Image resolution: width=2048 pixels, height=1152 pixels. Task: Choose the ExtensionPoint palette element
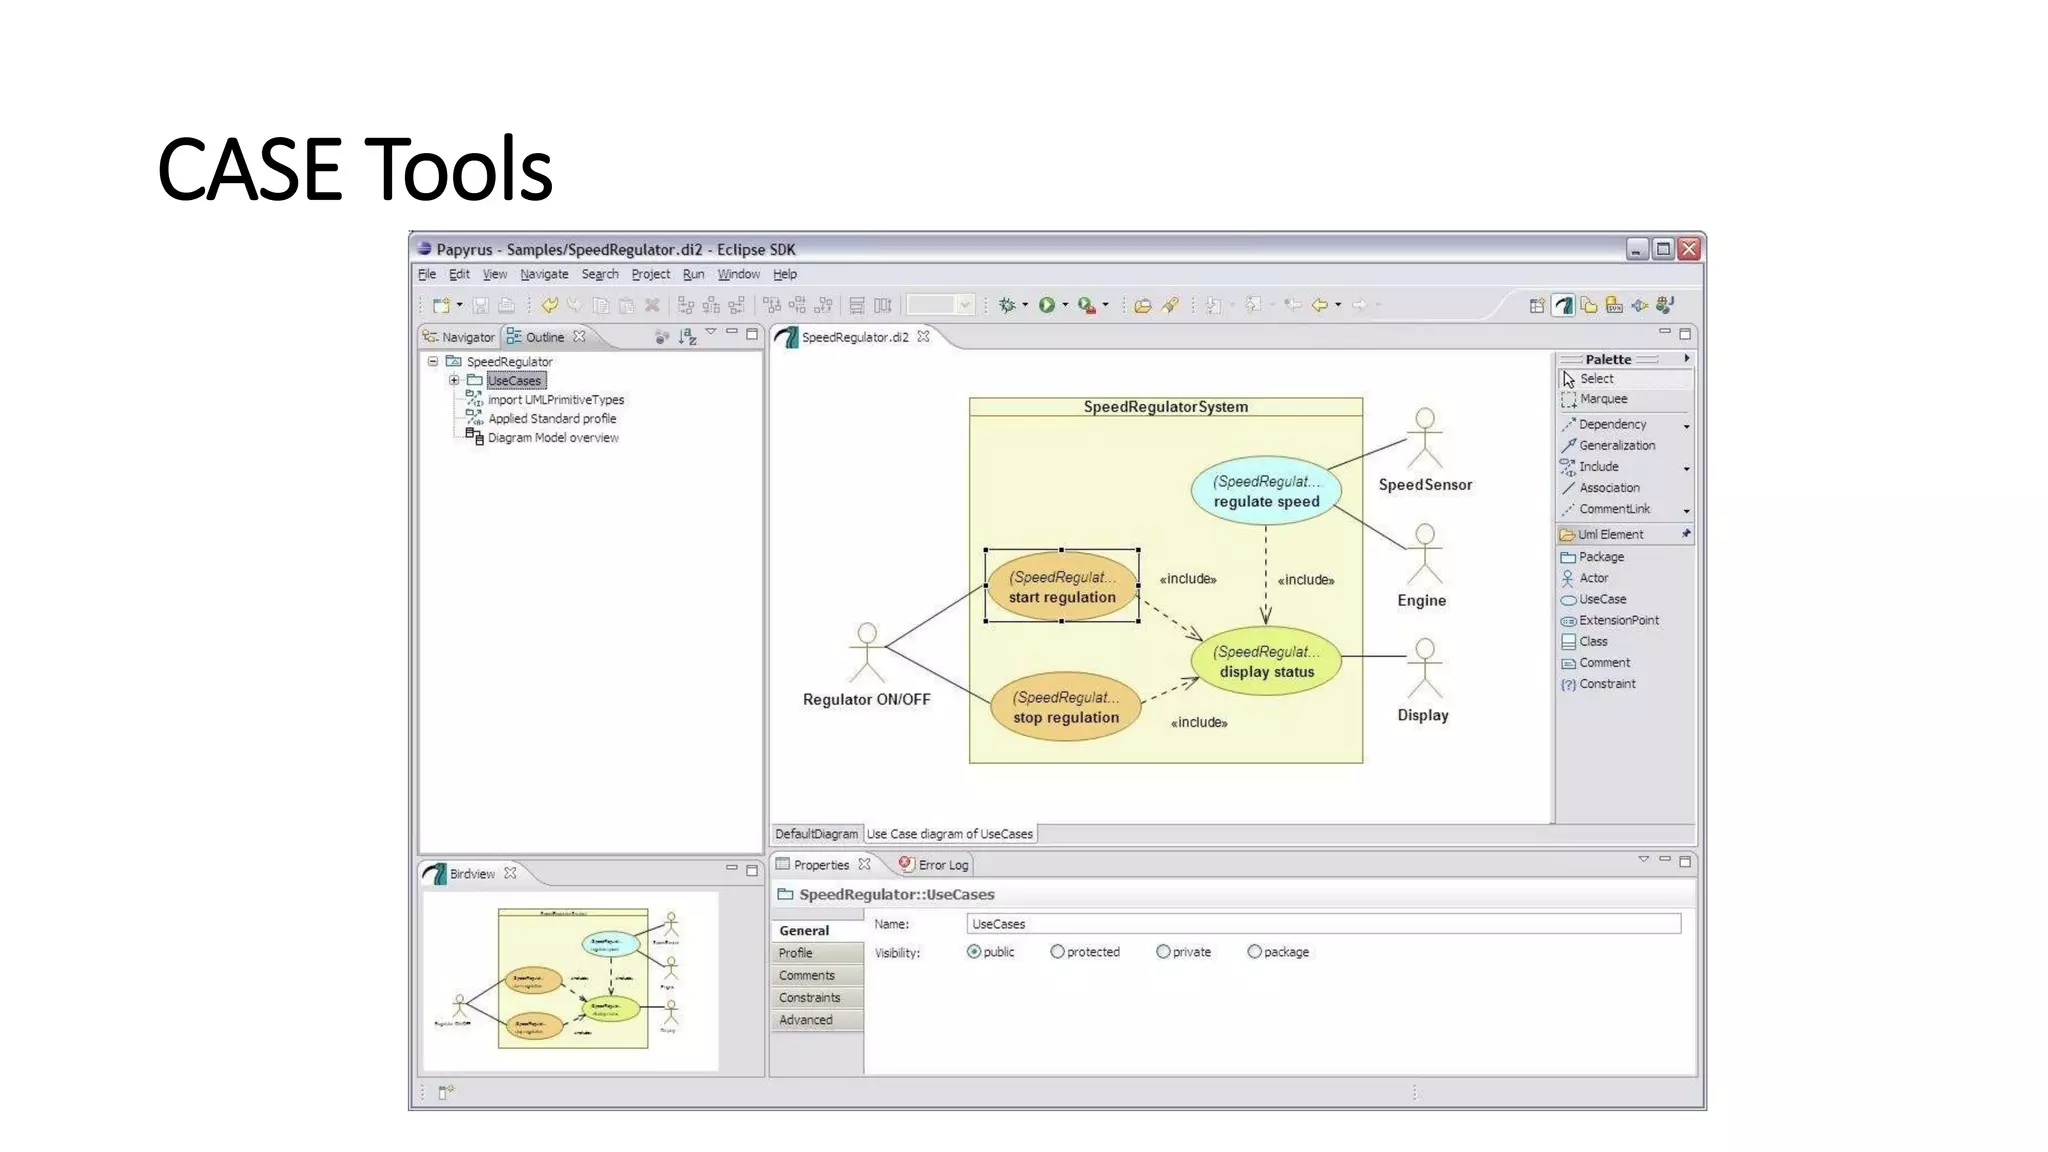click(1617, 620)
